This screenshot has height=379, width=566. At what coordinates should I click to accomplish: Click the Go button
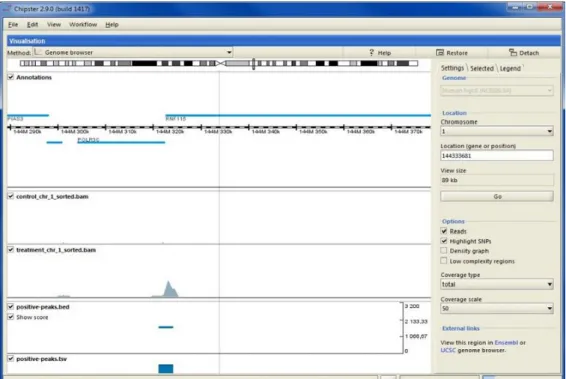(497, 196)
